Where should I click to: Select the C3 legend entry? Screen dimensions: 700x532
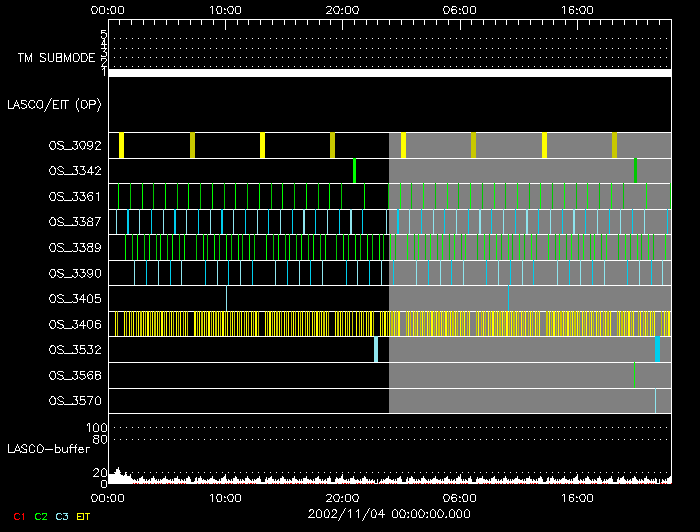coord(62,516)
